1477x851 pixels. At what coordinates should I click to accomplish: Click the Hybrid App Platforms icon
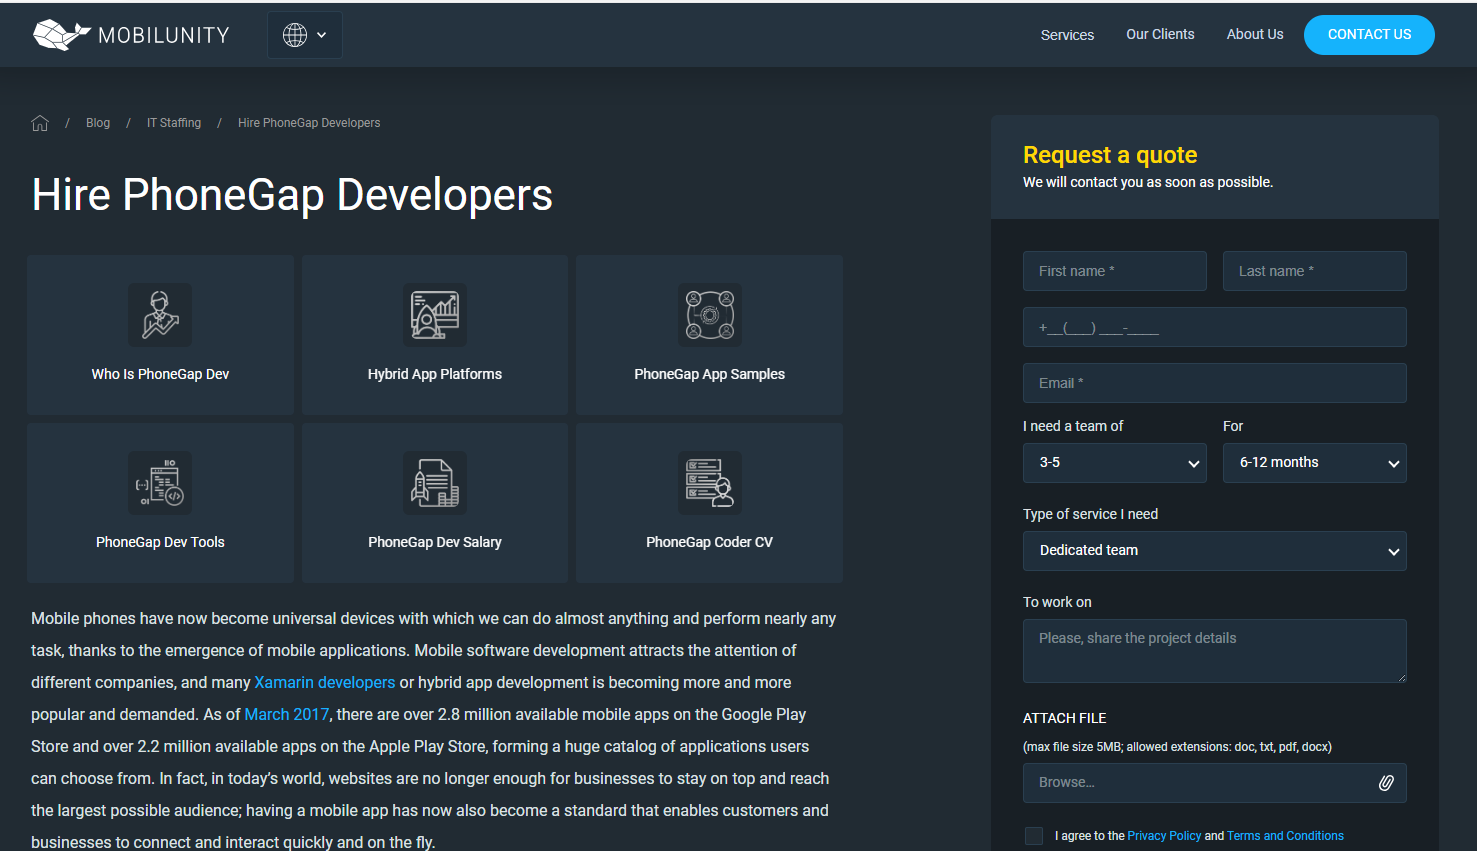(434, 315)
